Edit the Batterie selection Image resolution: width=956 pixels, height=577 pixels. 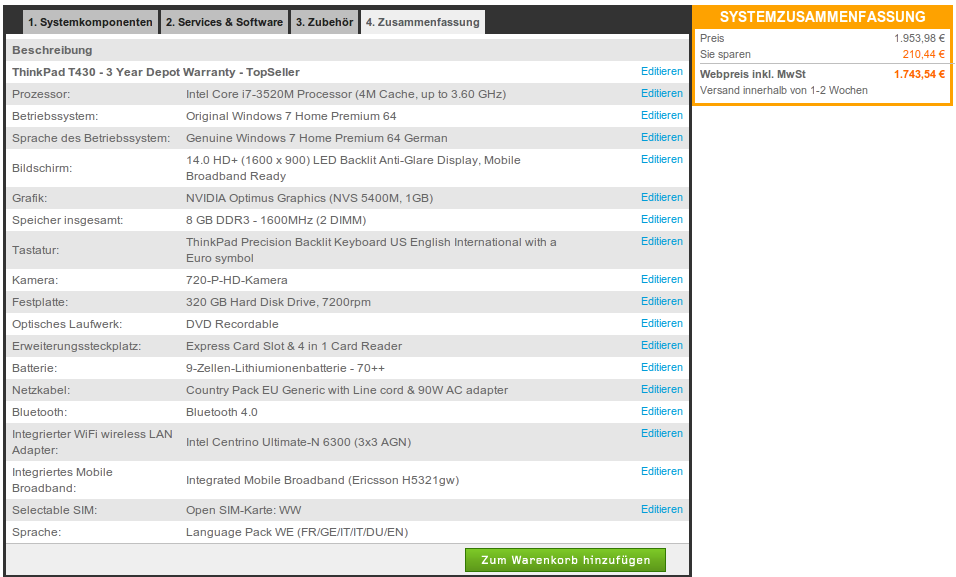(662, 367)
